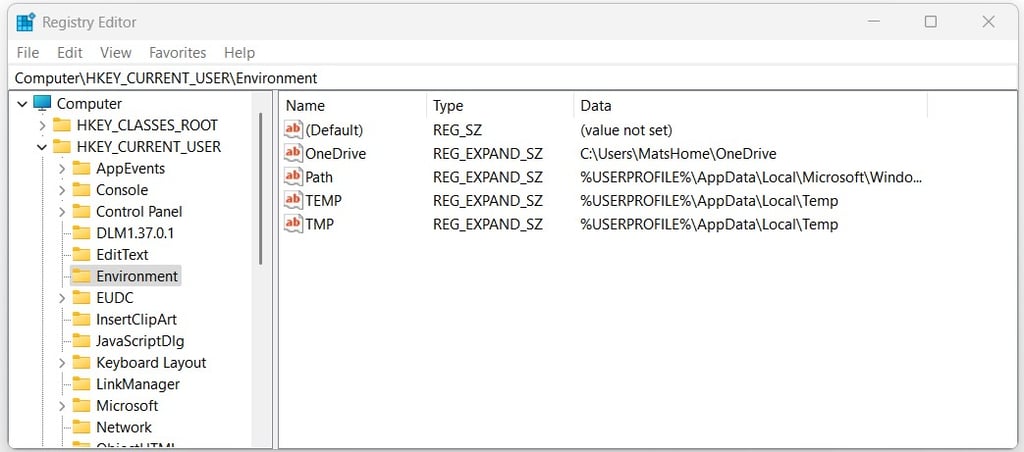Sort values by Type column header
The image size is (1024, 452).
pyautogui.click(x=500, y=106)
